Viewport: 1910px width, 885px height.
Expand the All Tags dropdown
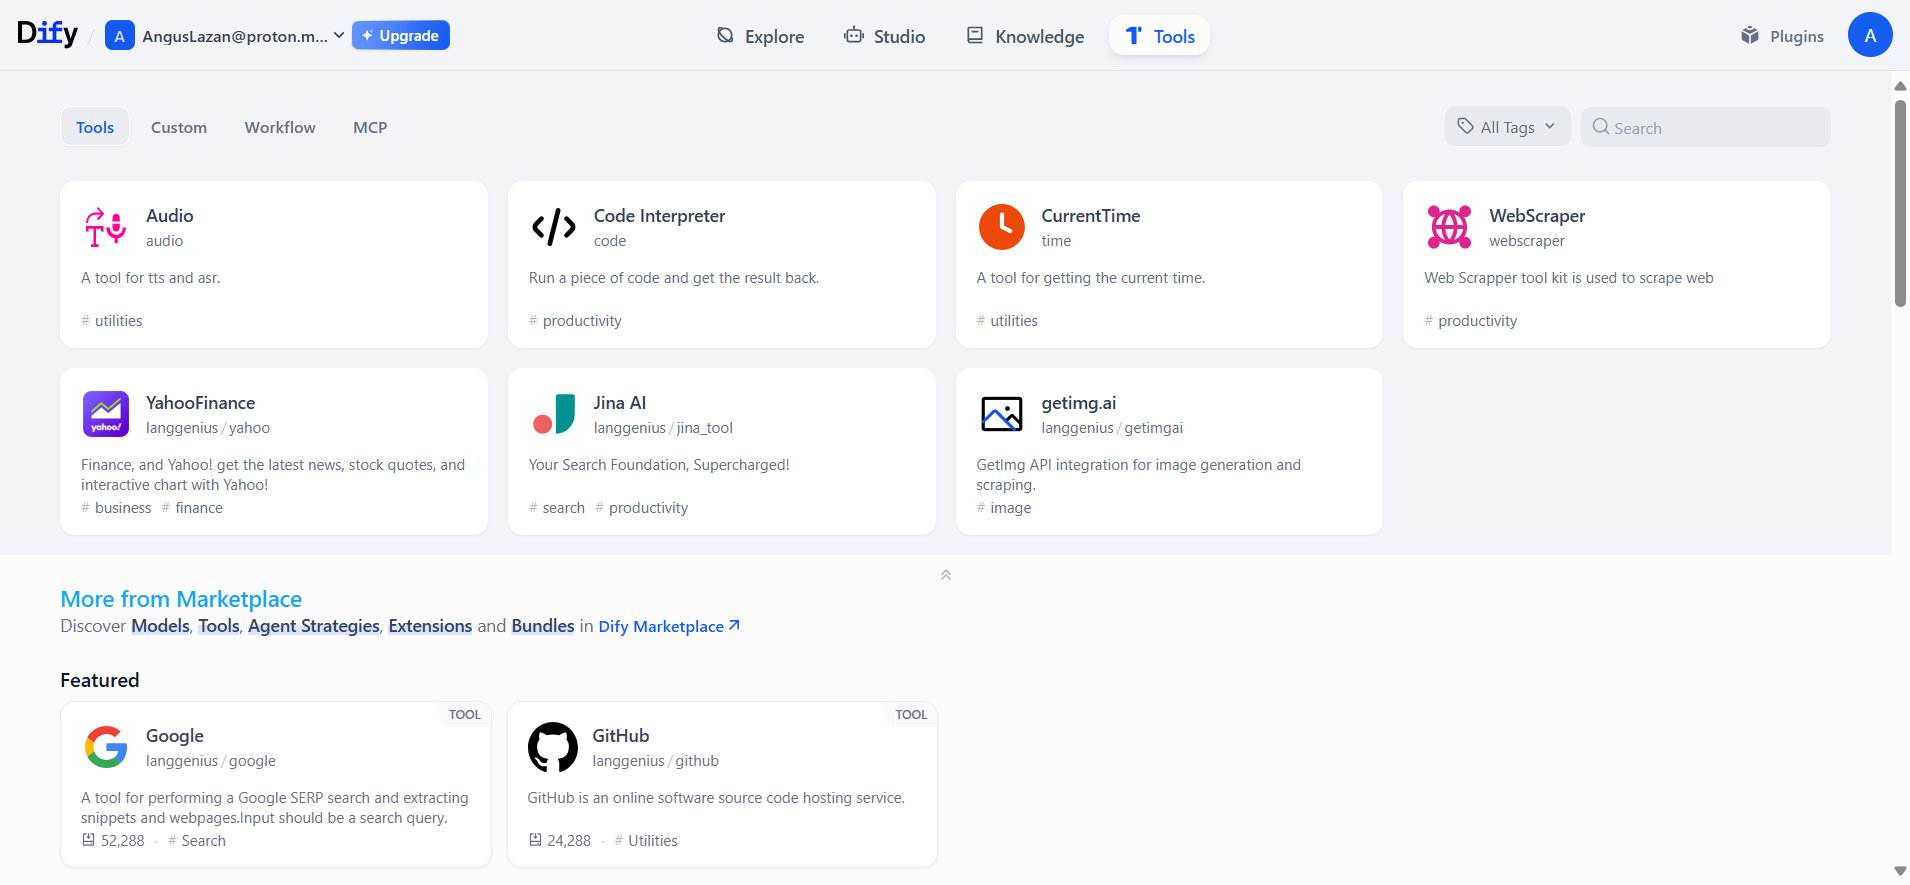(x=1507, y=127)
